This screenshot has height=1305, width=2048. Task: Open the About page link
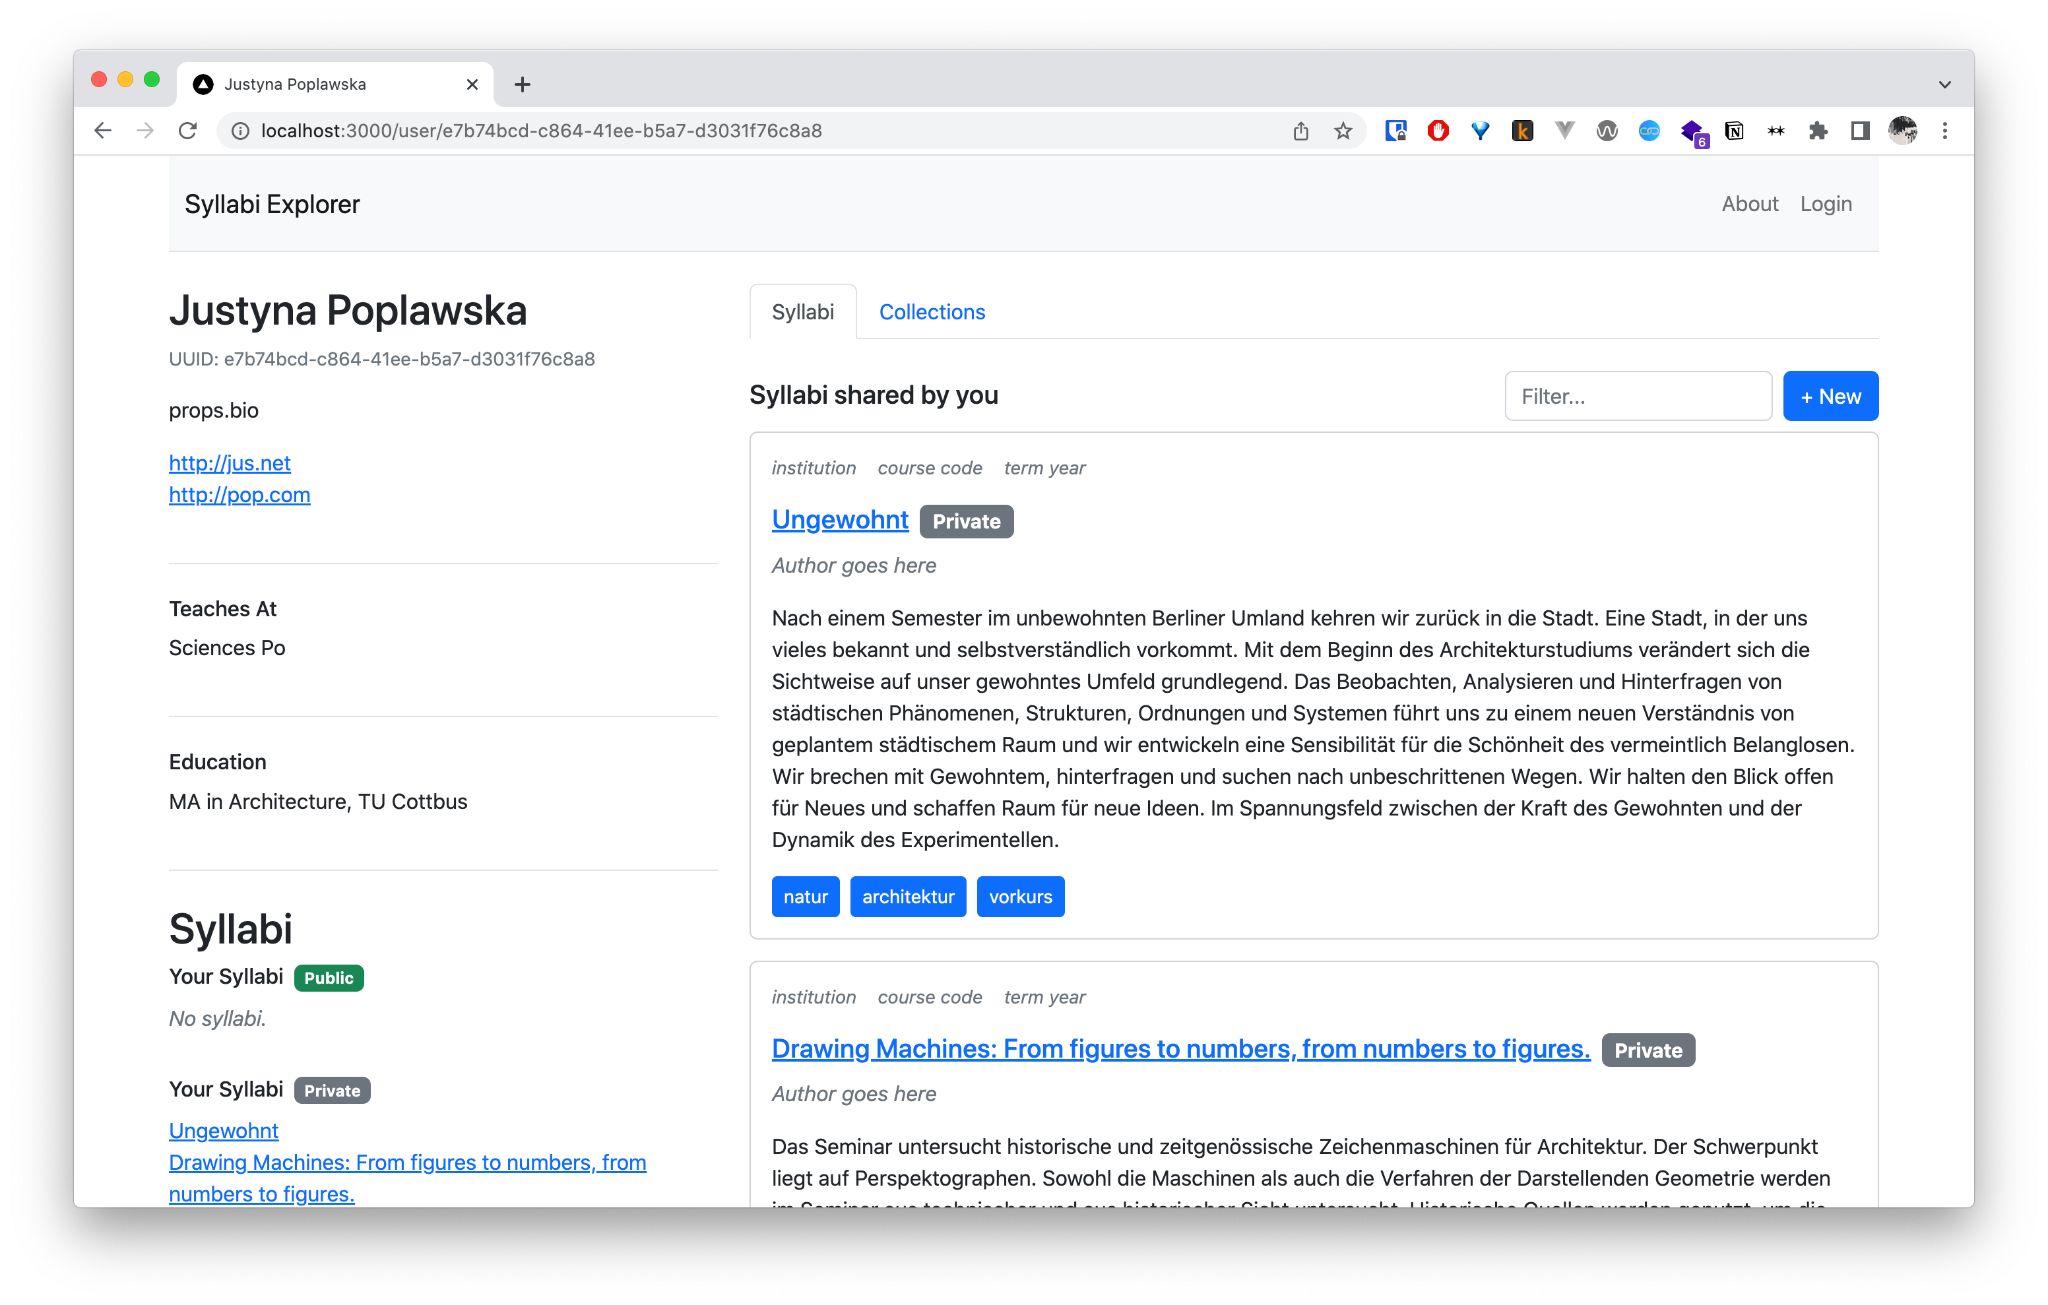tap(1749, 203)
